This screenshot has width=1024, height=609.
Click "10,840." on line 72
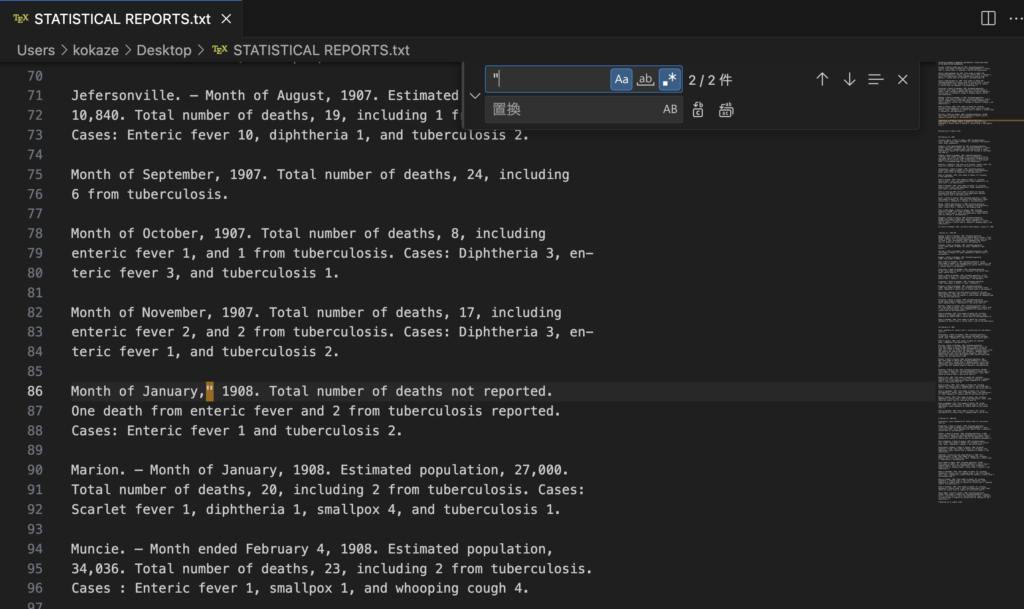pyautogui.click(x=99, y=115)
